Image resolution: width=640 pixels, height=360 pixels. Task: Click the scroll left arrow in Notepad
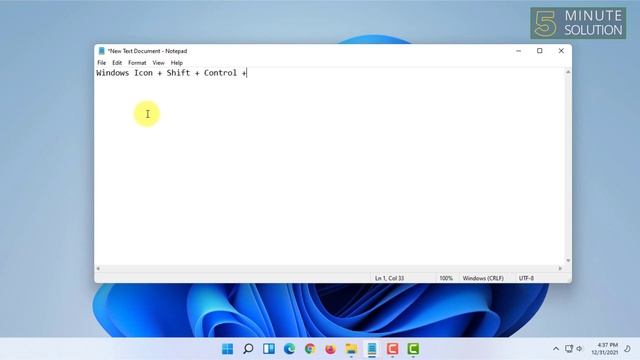(98, 269)
